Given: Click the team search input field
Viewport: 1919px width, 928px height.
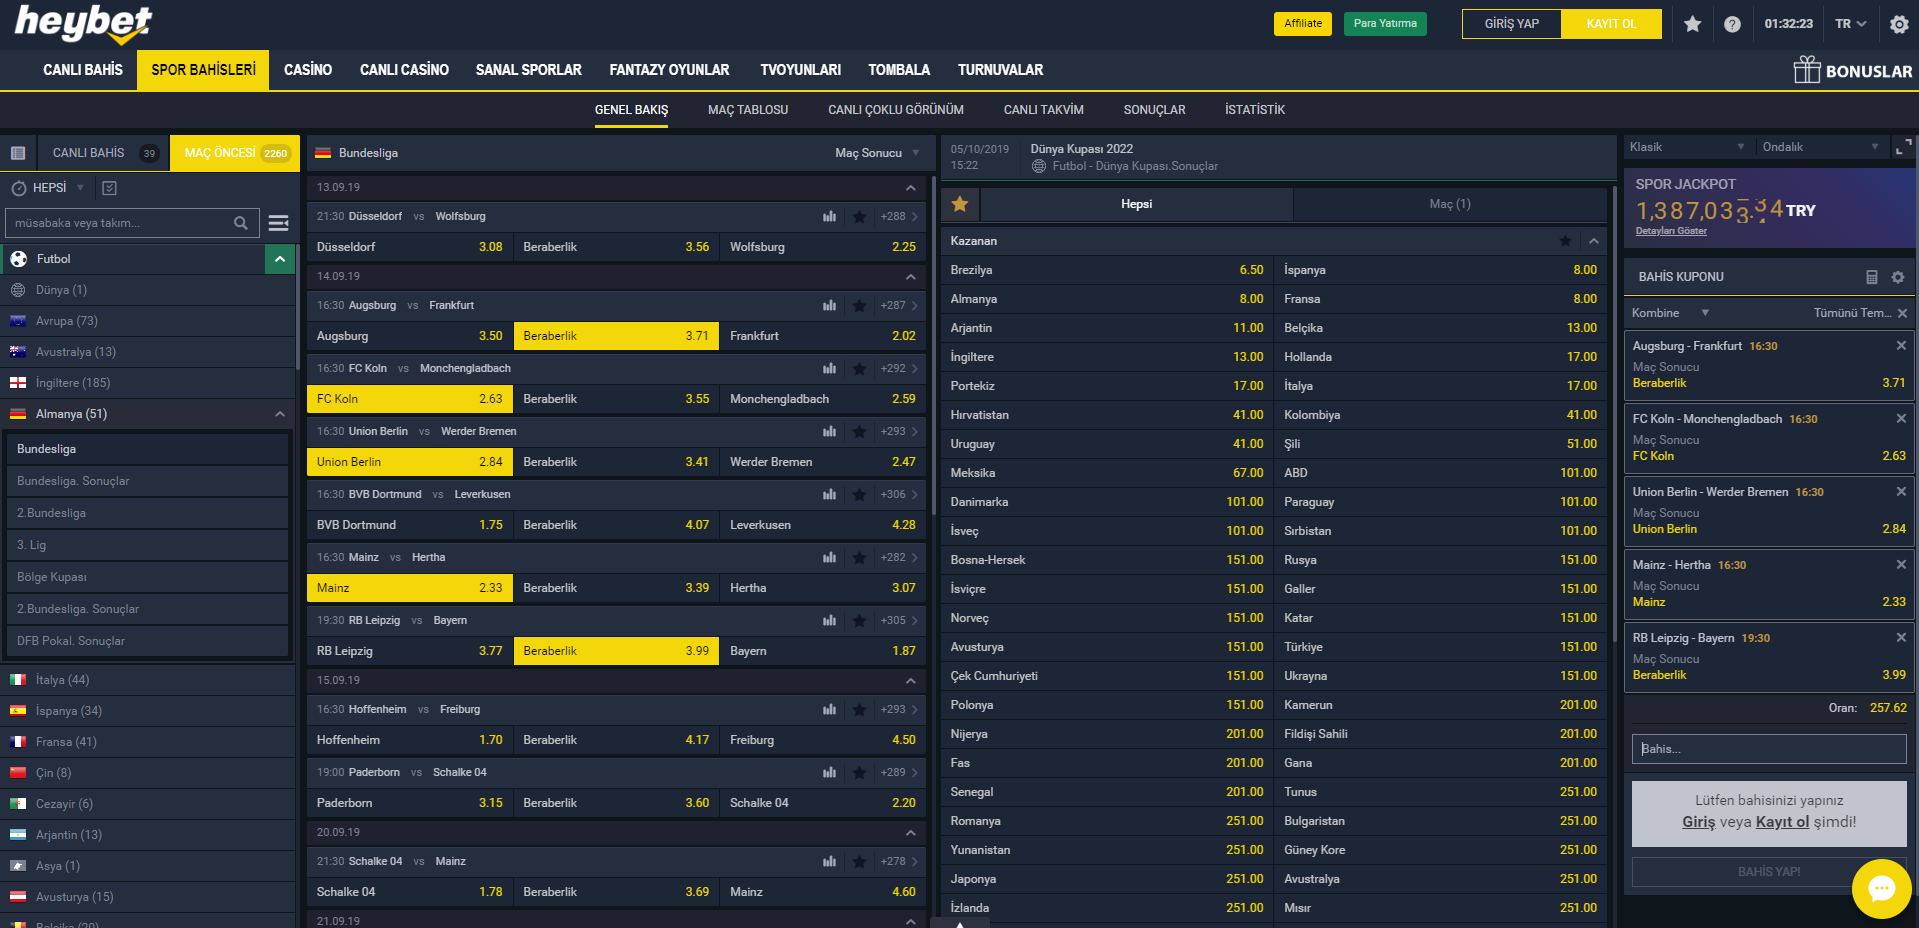Looking at the screenshot, I should [x=120, y=223].
